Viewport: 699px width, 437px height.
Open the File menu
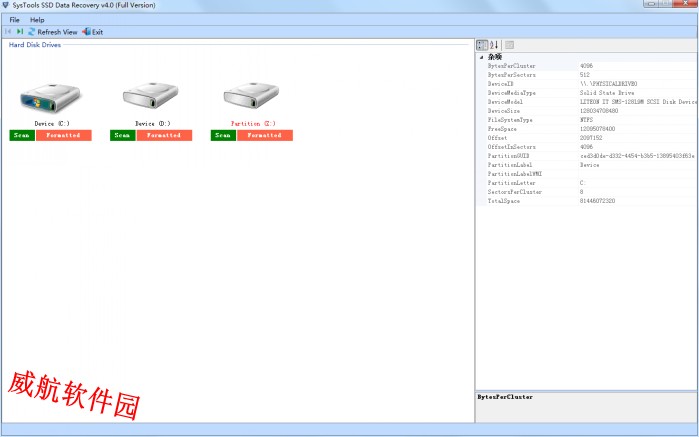pyautogui.click(x=14, y=20)
